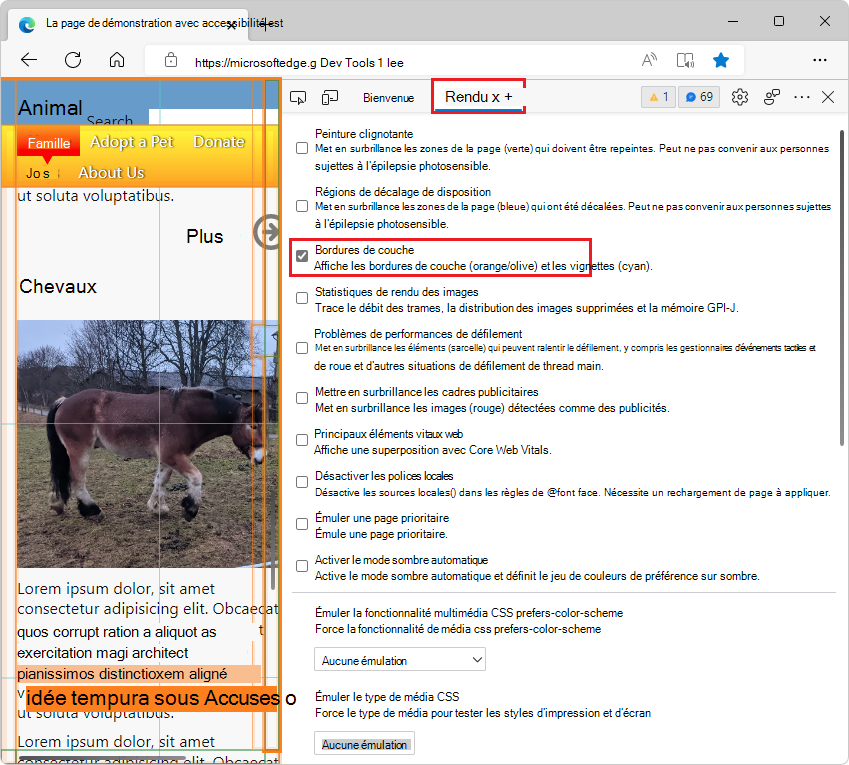The image size is (849, 765).
Task: Check Activer le mode sombre automatique
Action: coord(302,565)
